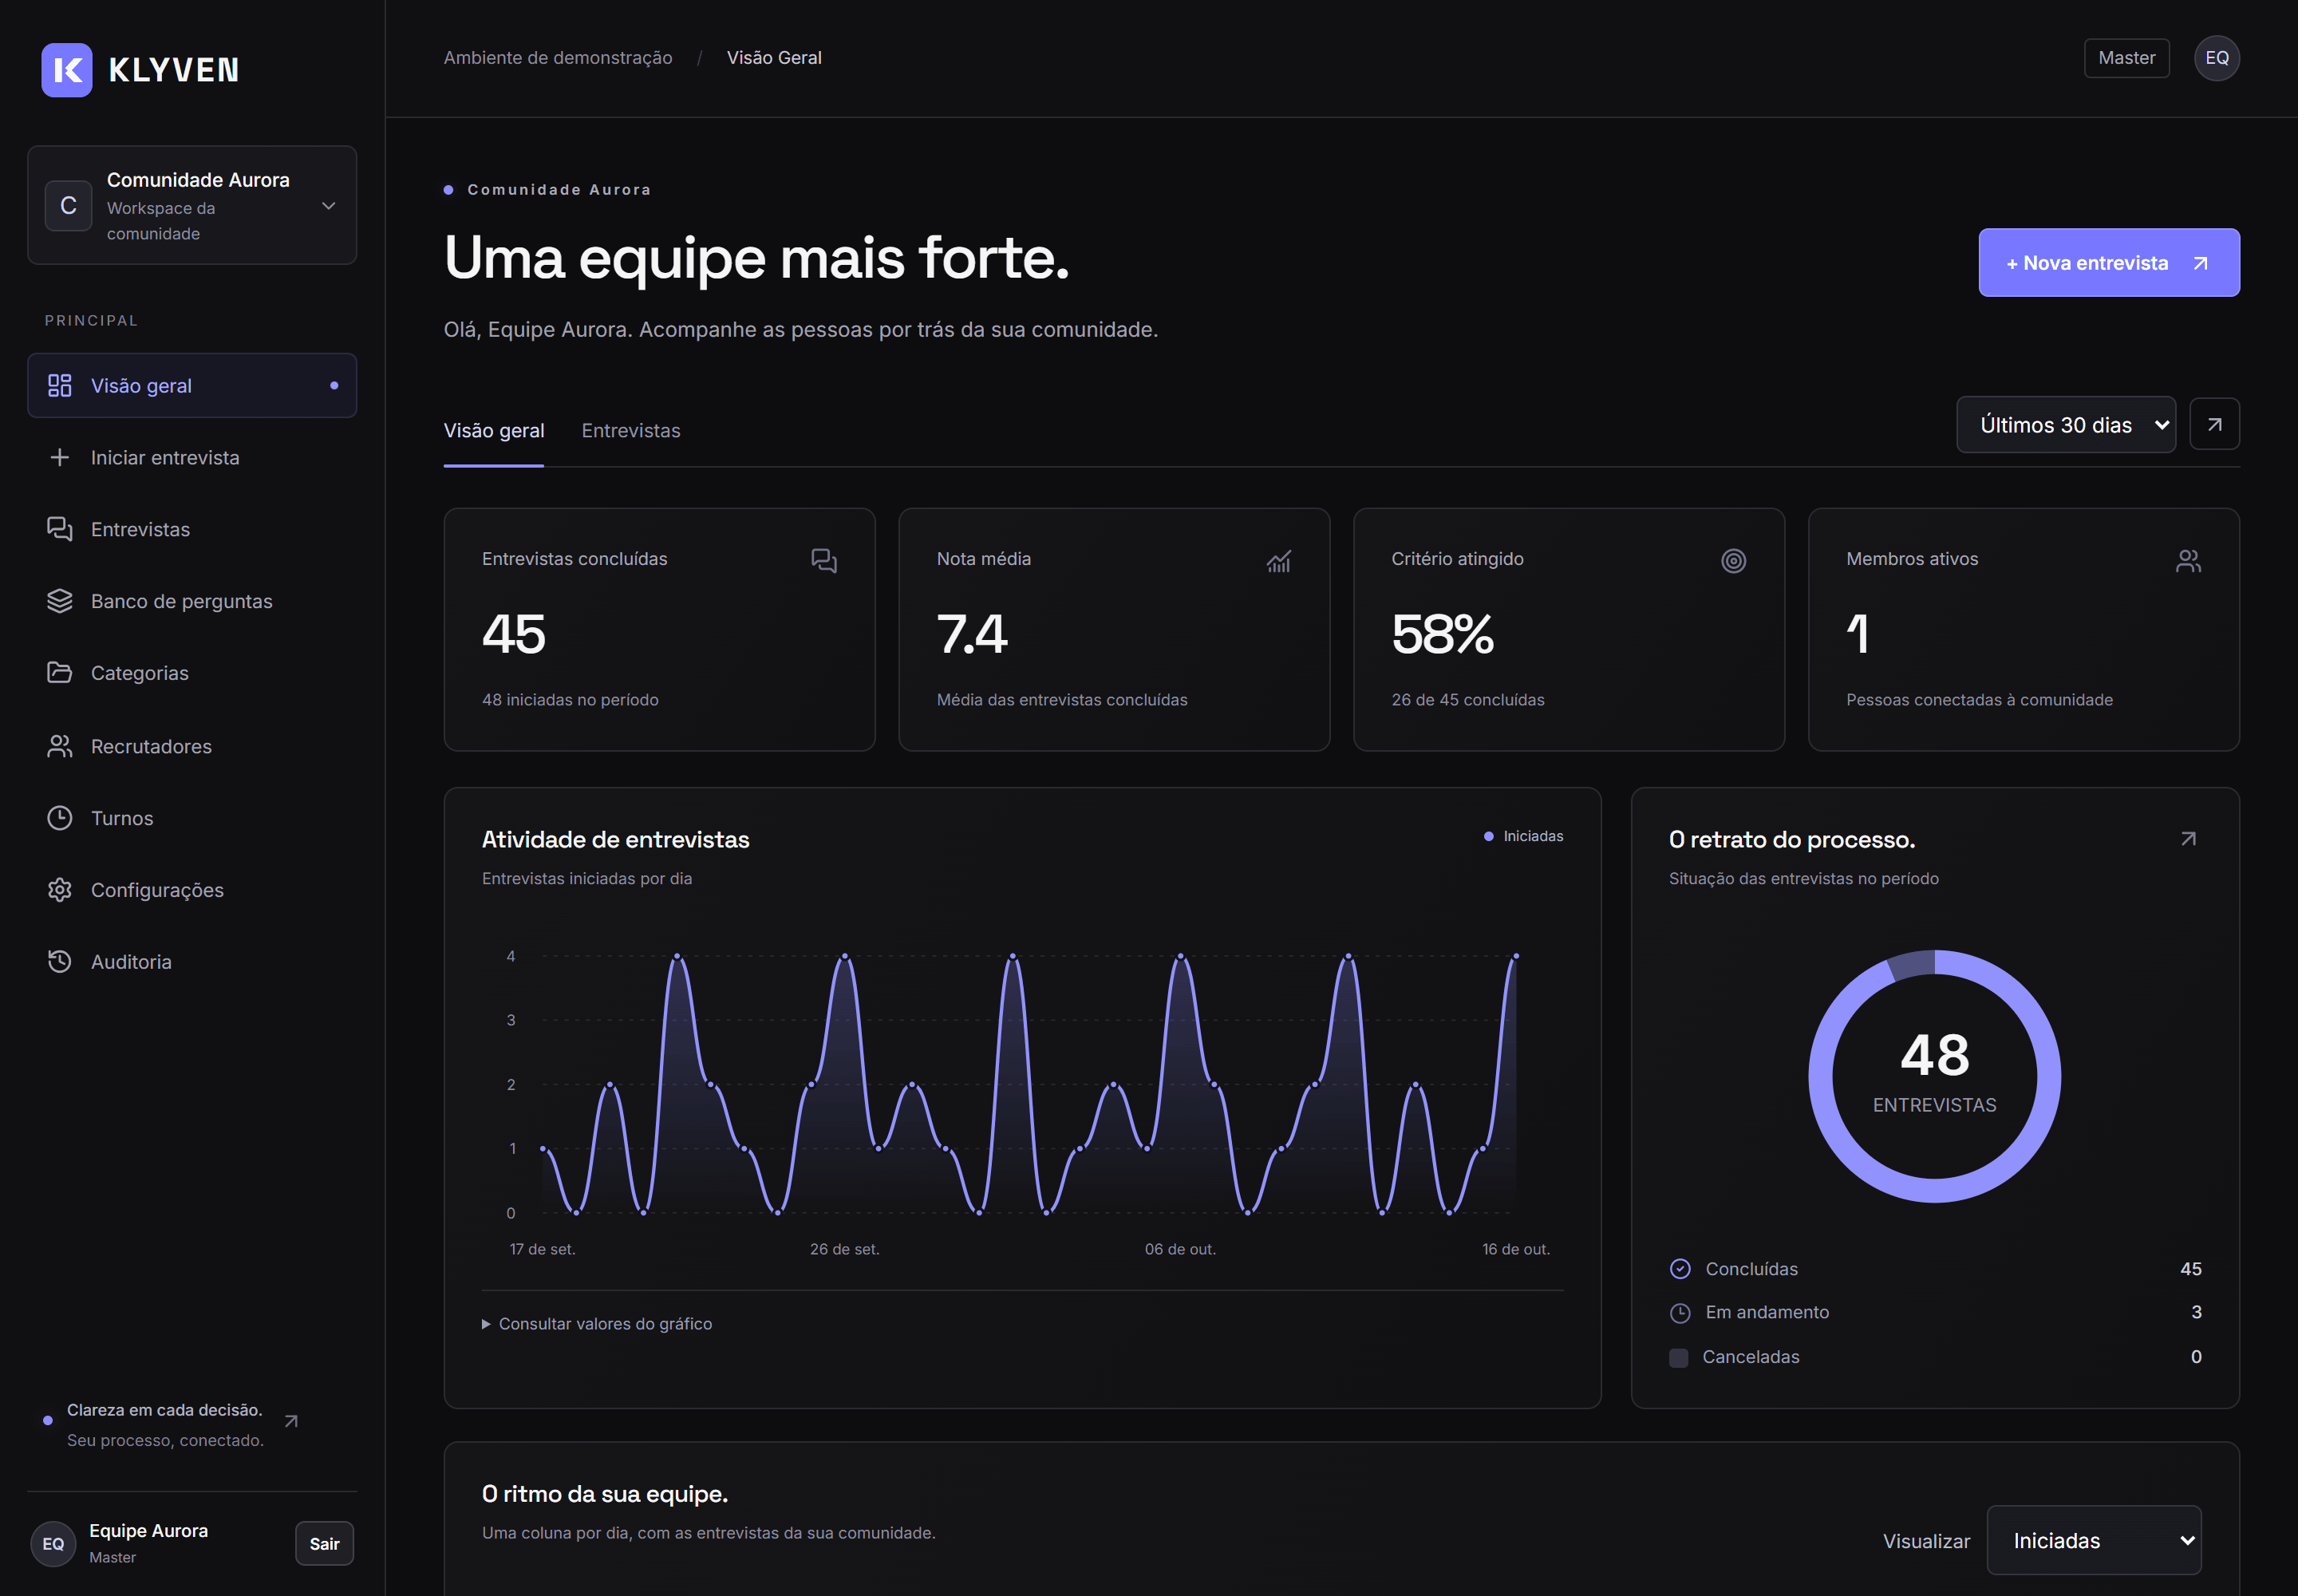Click the export arrow button beside period selector
Screen dimensions: 2298x1596
(x=2215, y=425)
